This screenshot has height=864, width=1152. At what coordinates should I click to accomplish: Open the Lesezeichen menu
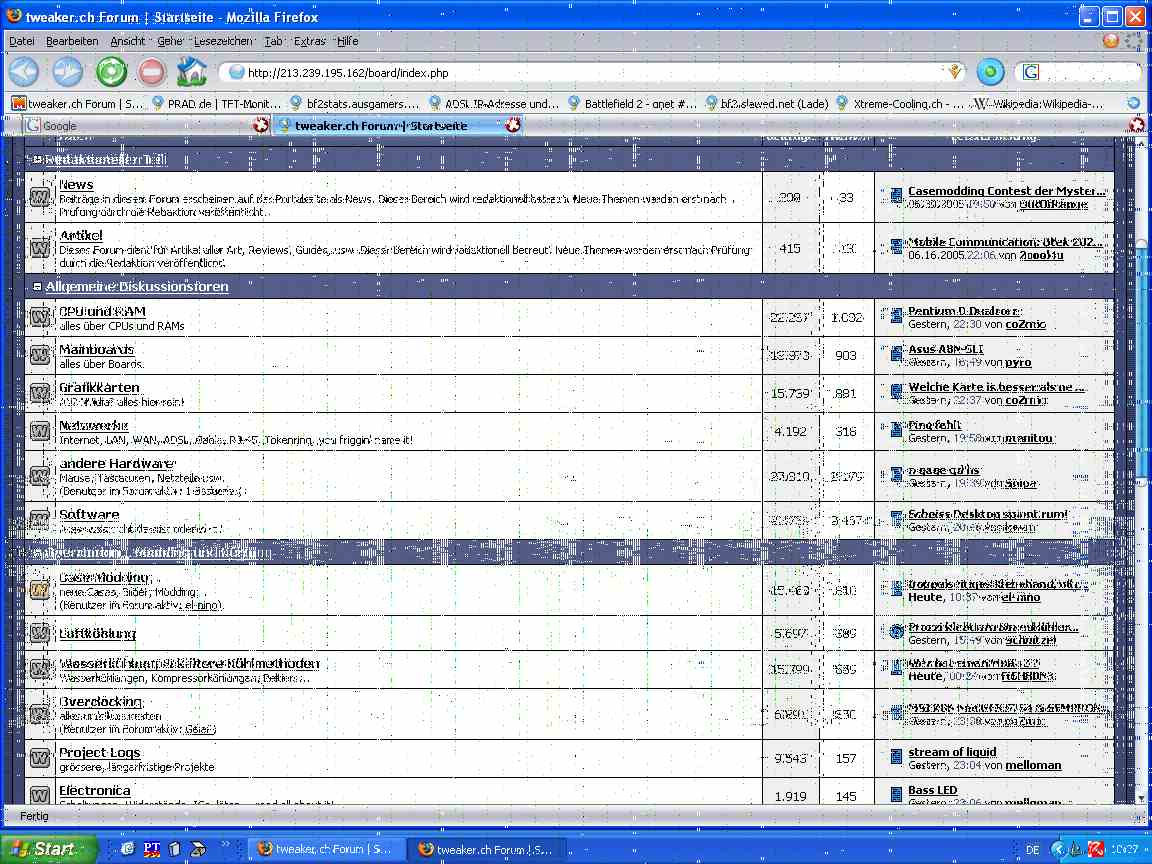point(223,41)
